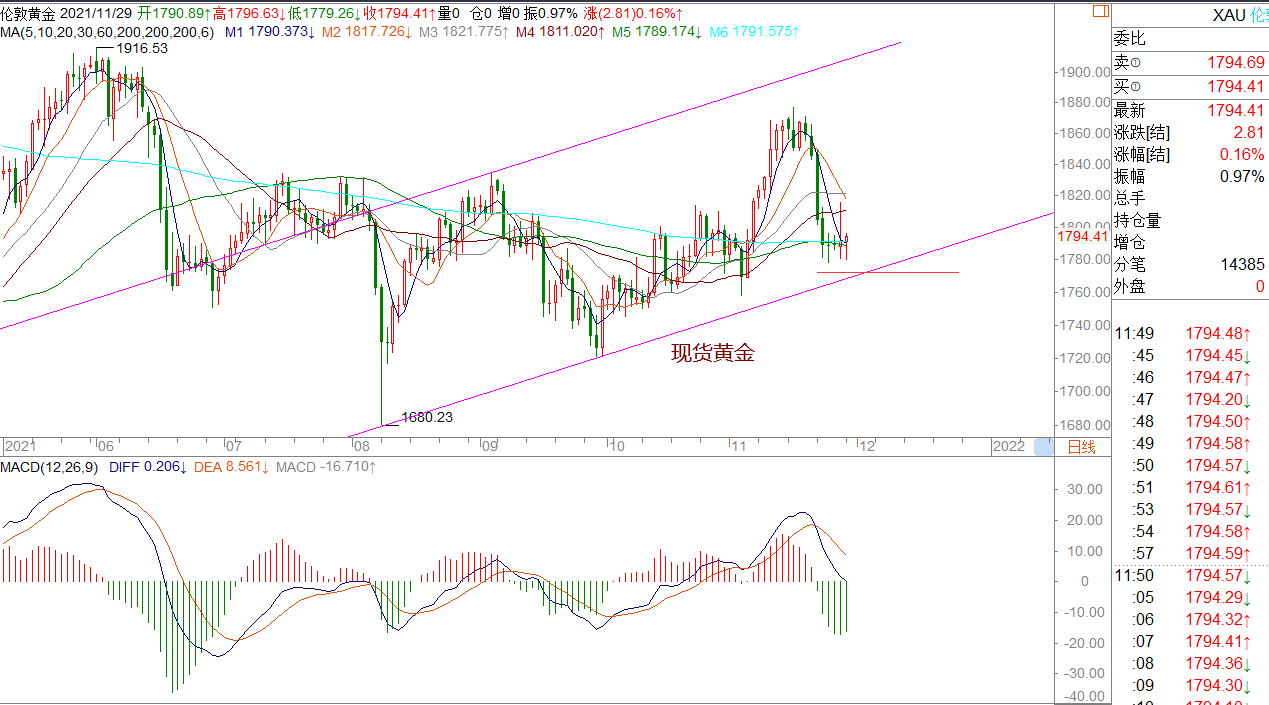1269x705 pixels.
Task: Click the MACD -16.710 value label
Action: 325,467
